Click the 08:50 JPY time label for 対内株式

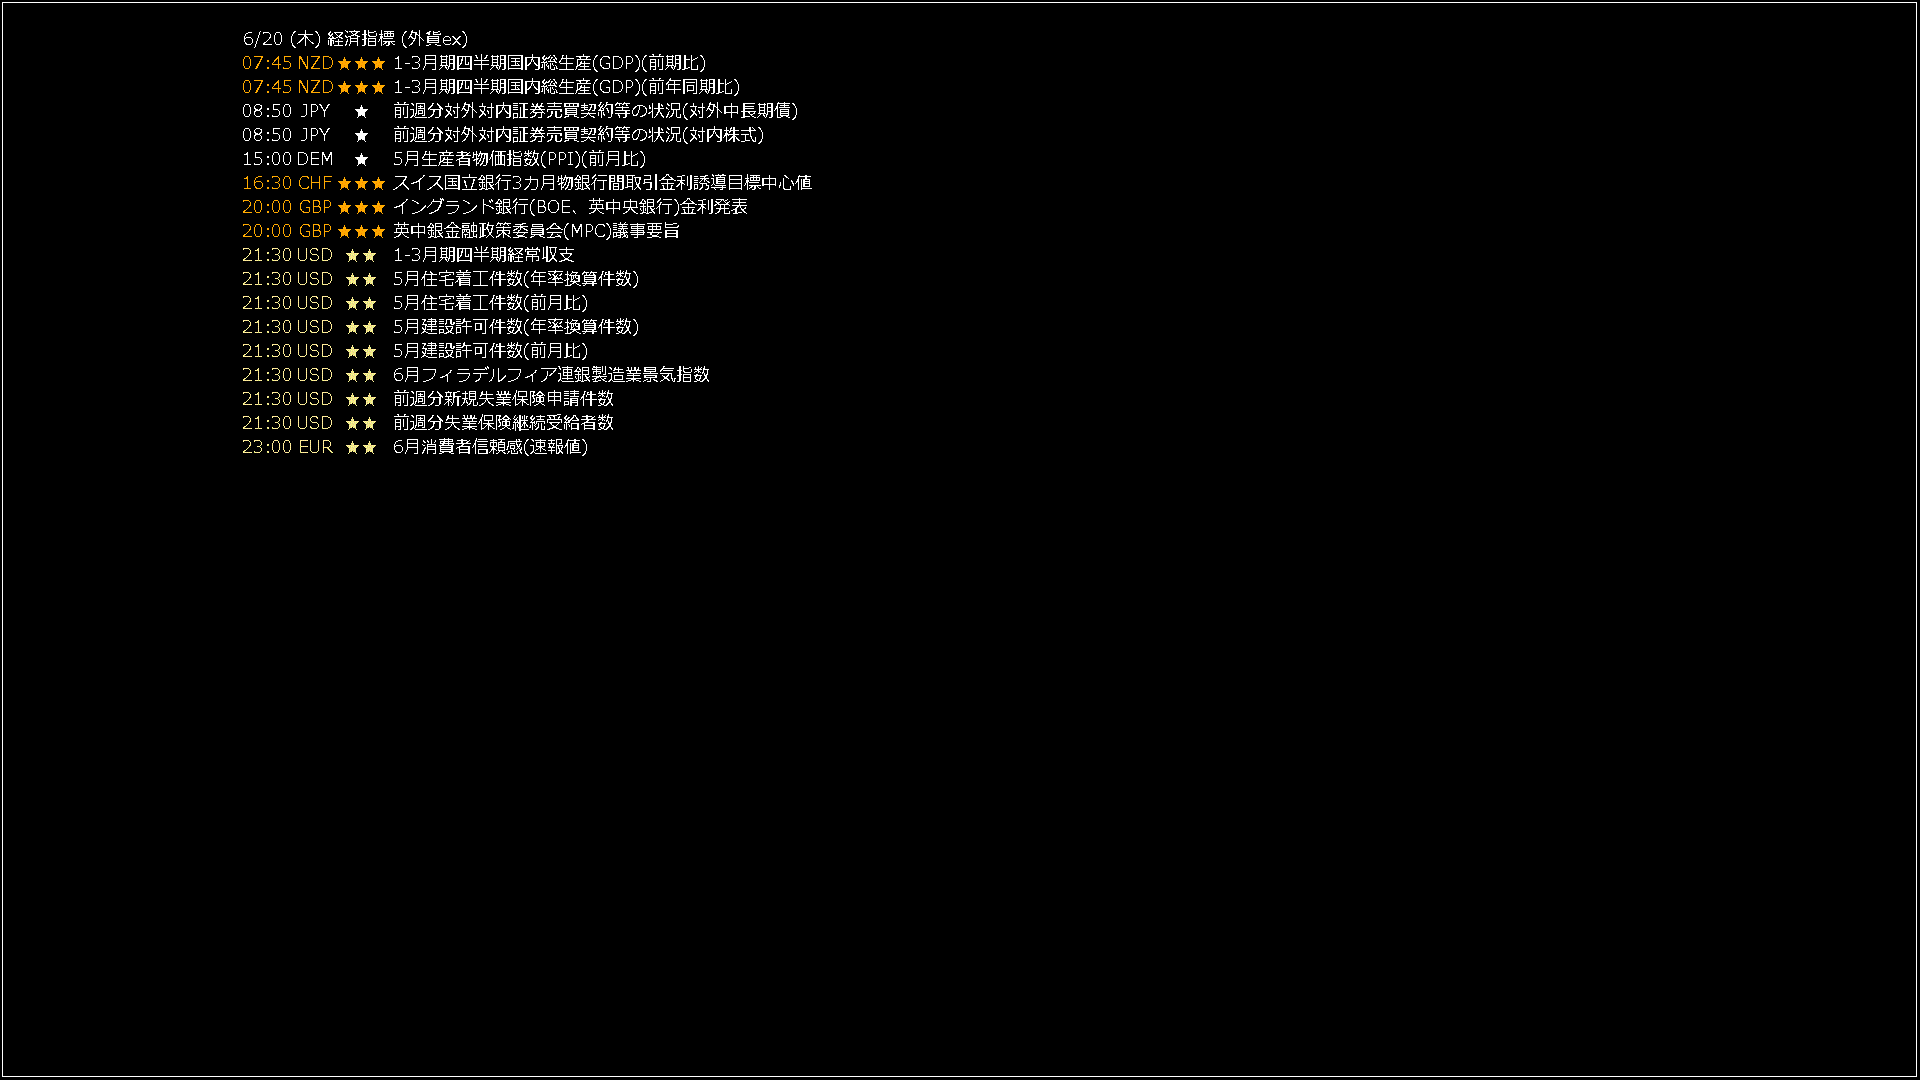[286, 135]
